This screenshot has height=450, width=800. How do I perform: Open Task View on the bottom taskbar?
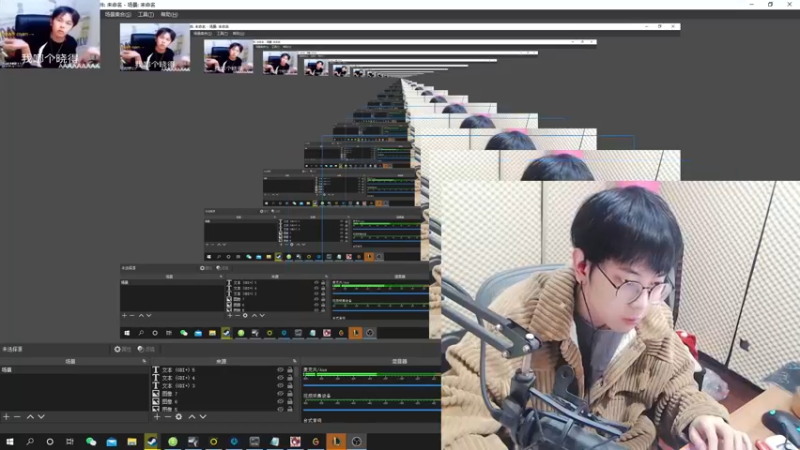[x=70, y=442]
